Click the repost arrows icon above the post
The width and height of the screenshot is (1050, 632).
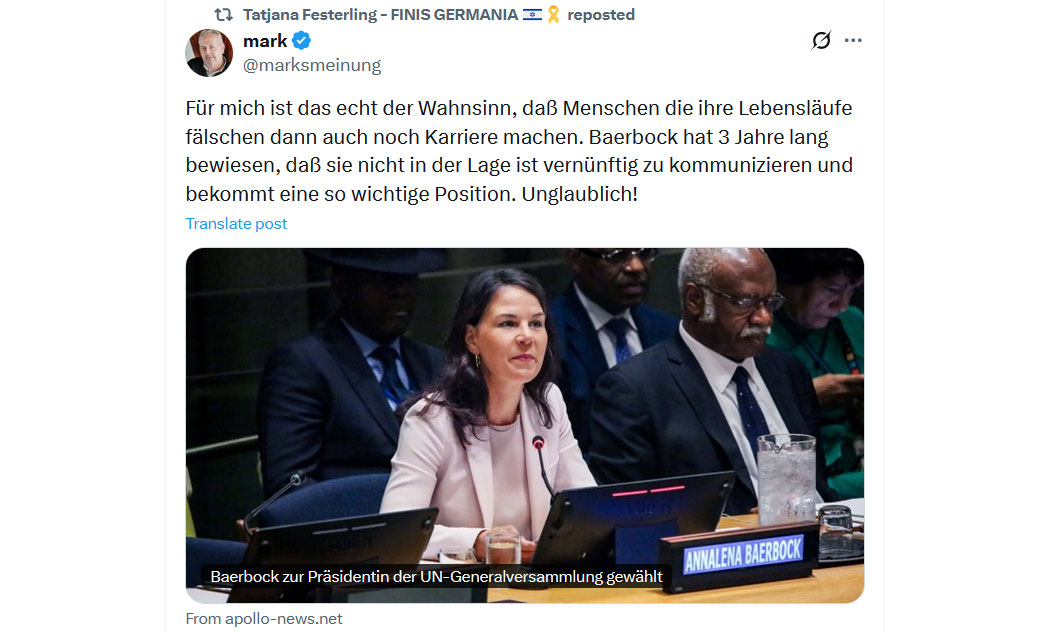[x=224, y=15]
